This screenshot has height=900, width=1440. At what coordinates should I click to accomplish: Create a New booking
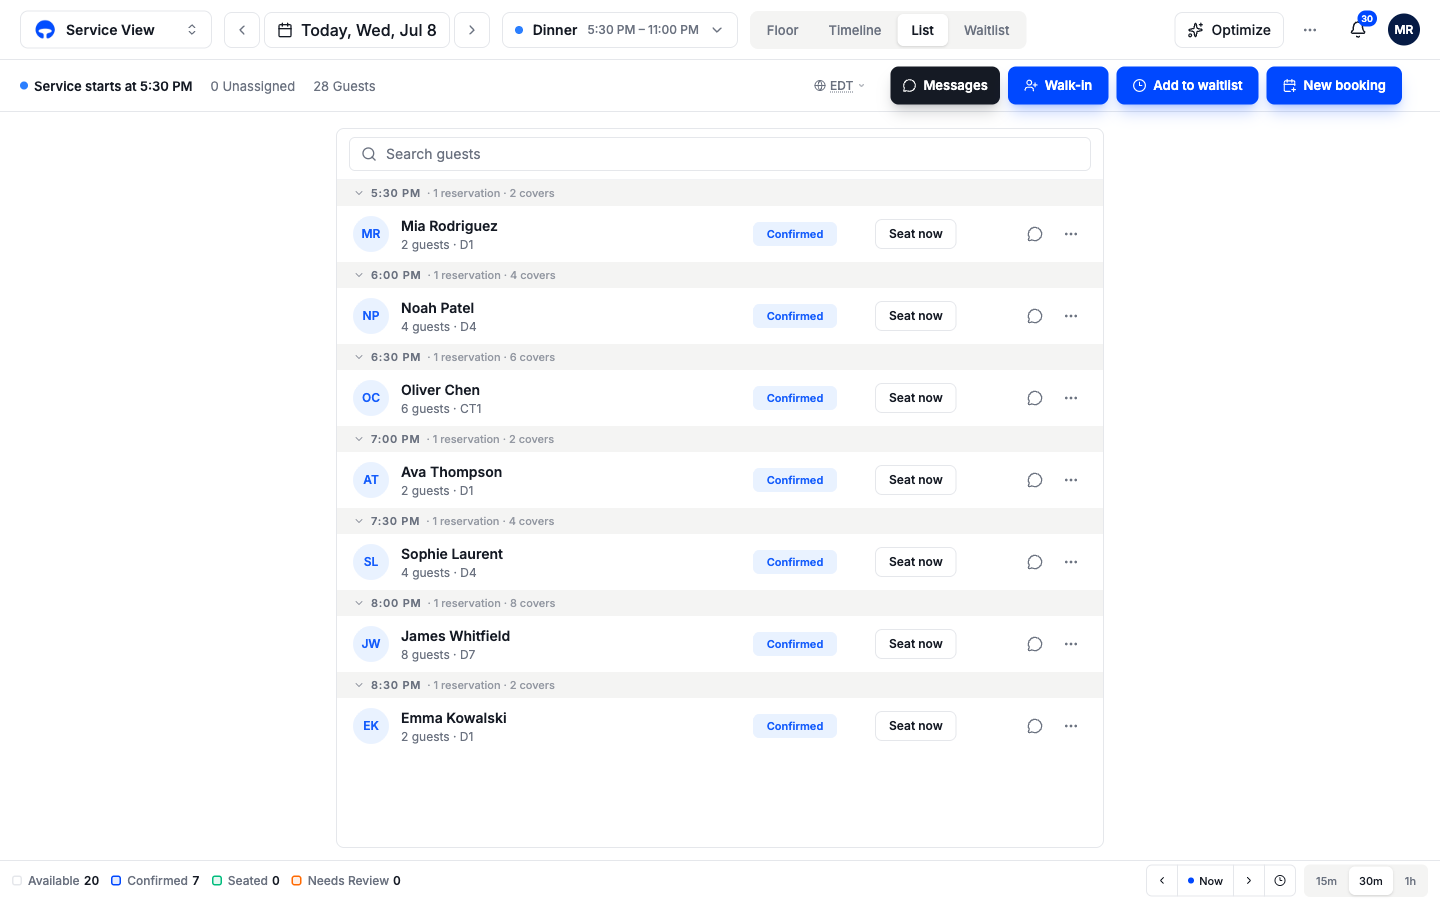click(x=1334, y=86)
